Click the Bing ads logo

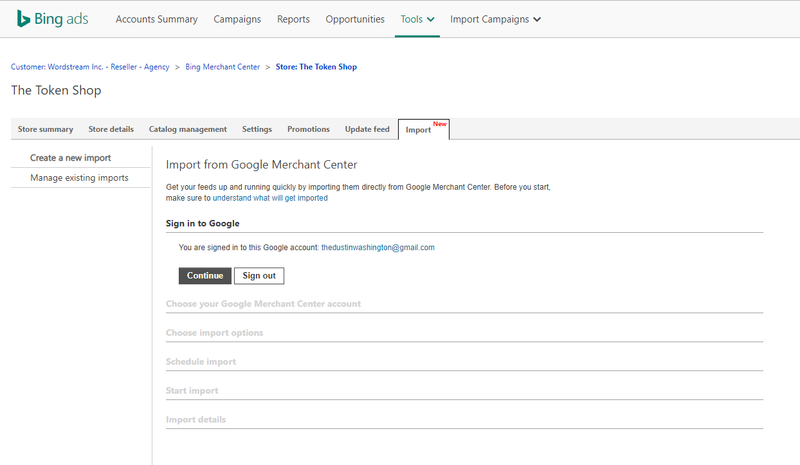[52, 19]
